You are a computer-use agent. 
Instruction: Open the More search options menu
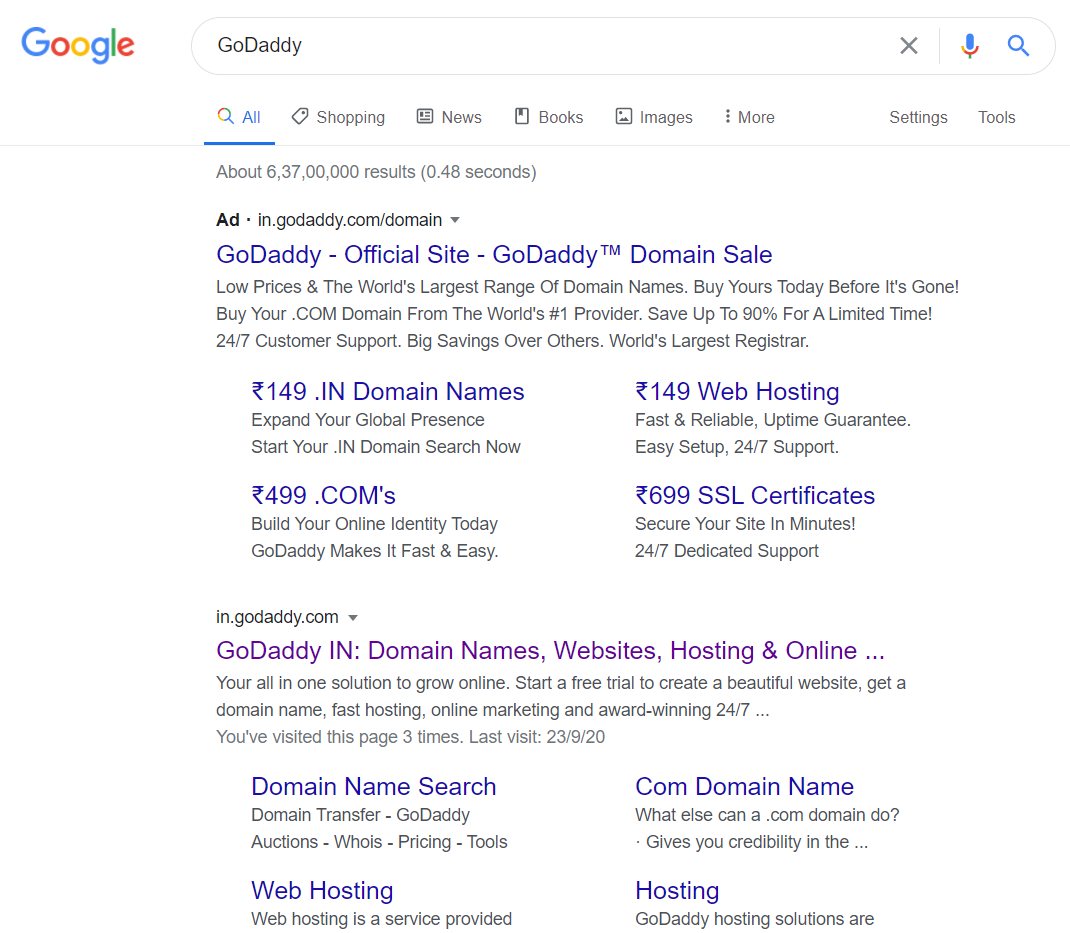(x=749, y=117)
